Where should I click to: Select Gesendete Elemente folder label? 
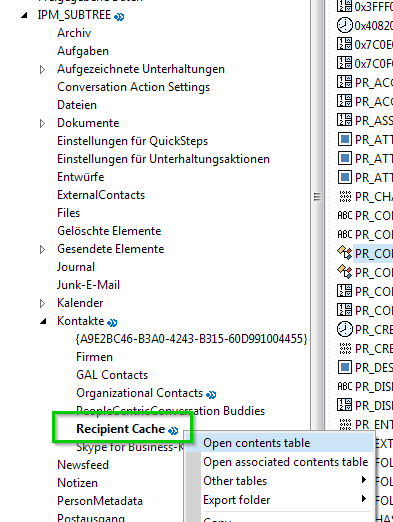[111, 249]
